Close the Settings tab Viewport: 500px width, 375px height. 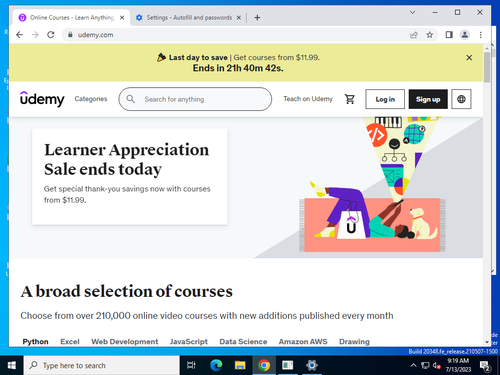(239, 18)
